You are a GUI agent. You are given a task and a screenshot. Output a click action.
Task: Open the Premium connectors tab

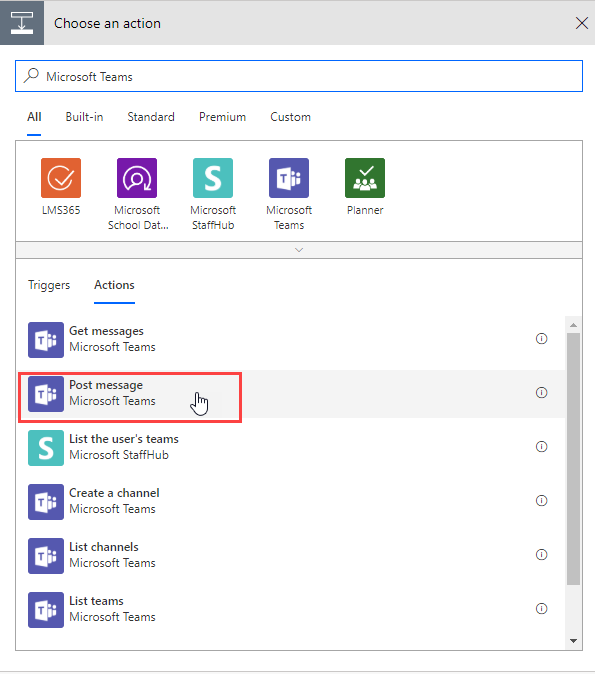click(222, 117)
